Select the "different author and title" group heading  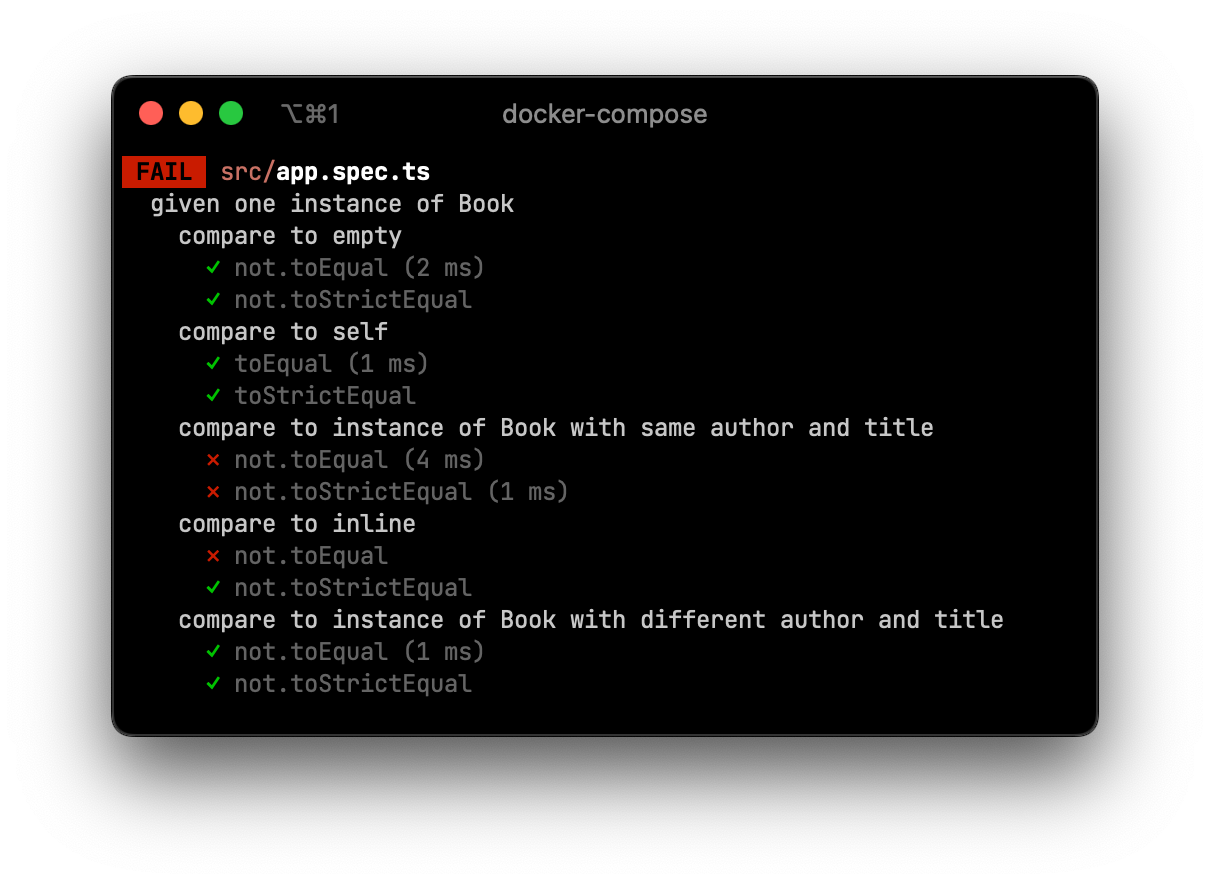[x=591, y=620]
